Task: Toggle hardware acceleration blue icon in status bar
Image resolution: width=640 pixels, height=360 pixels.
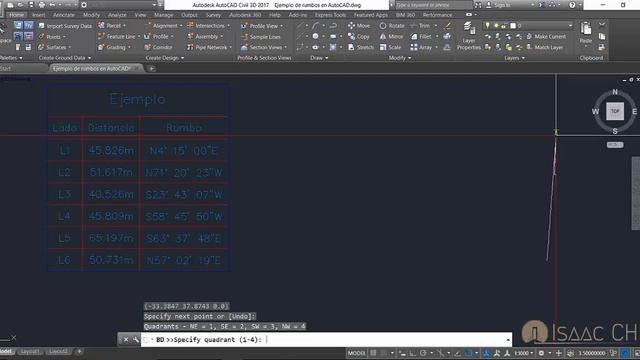Action: coord(625,353)
